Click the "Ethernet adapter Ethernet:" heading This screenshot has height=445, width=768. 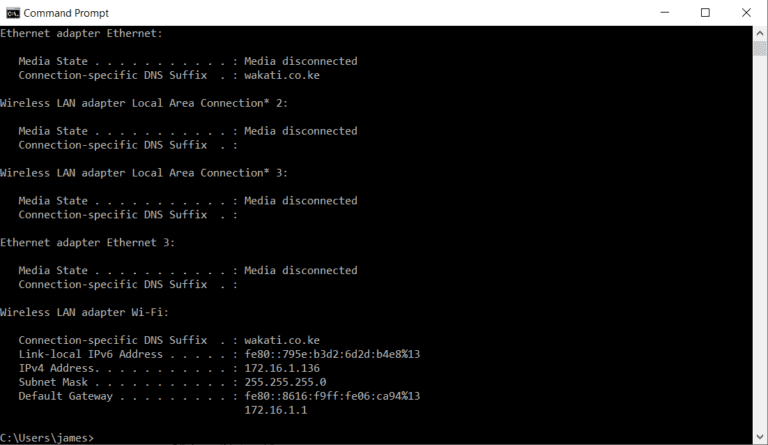click(81, 33)
